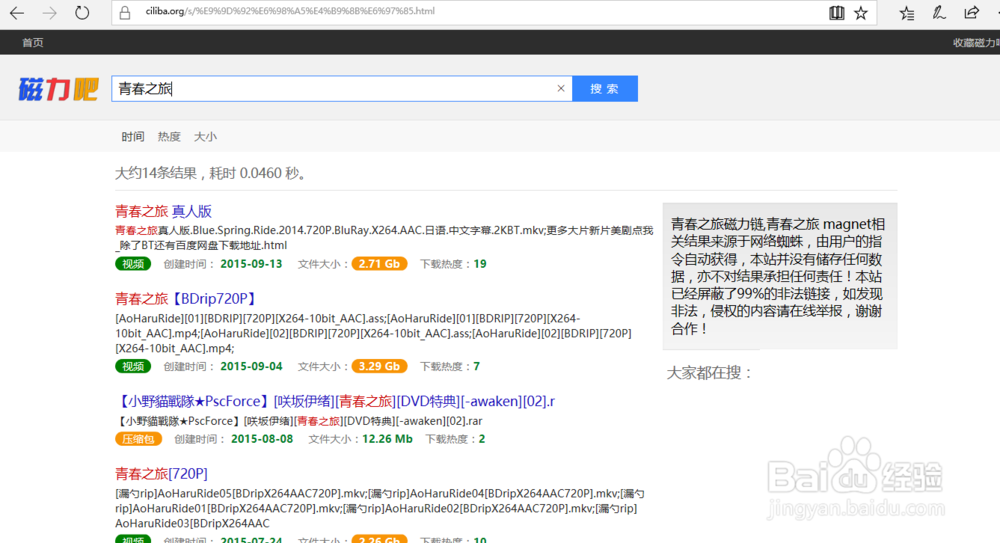Open result 青春之旅[720P]
The width and height of the screenshot is (1000, 543).
[161, 473]
